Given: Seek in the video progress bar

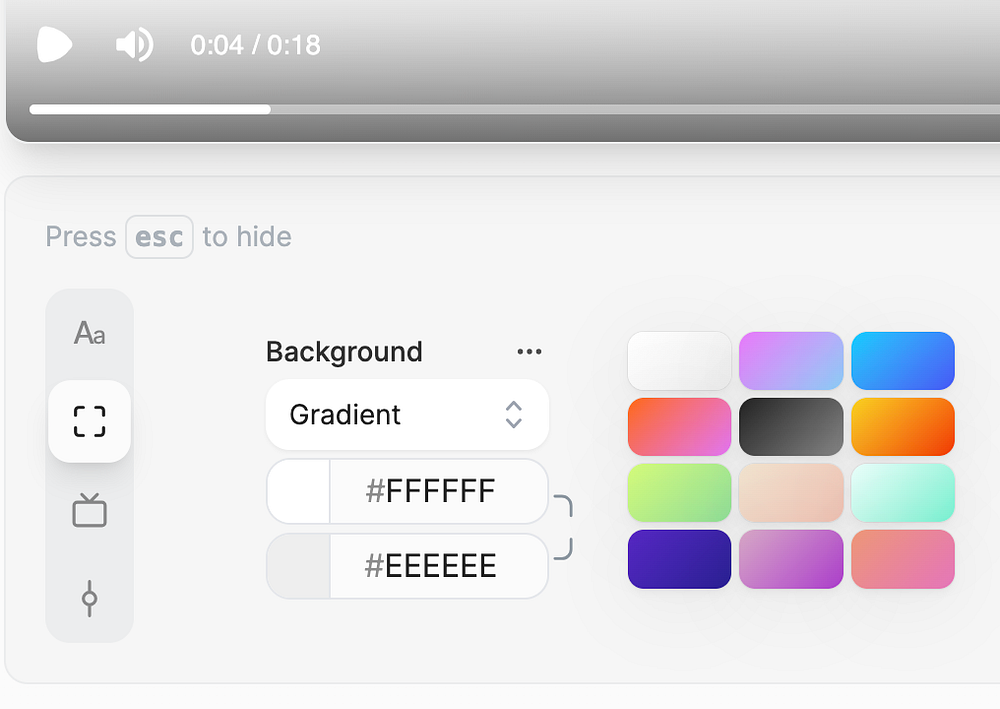Looking at the screenshot, I should [500, 109].
